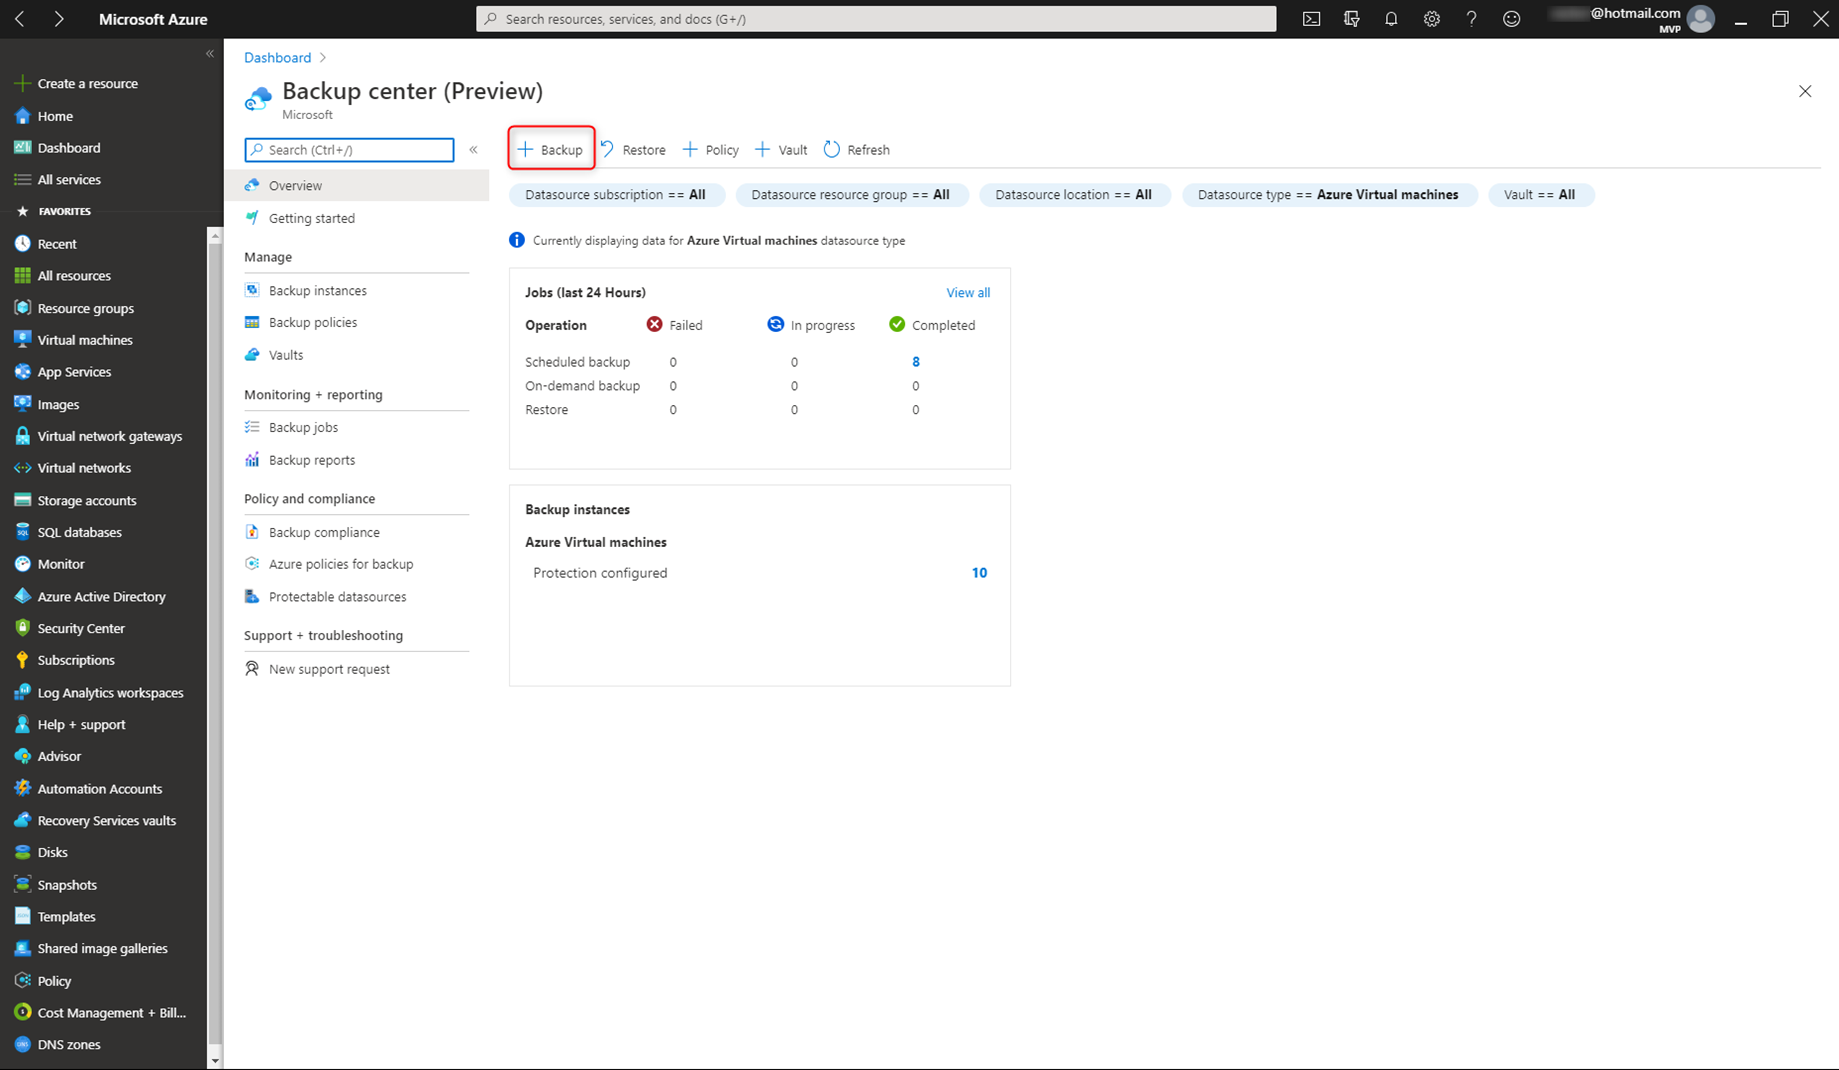Screen dimensions: 1839x1070
Task: Open Datasource resource group filter
Action: pos(851,195)
